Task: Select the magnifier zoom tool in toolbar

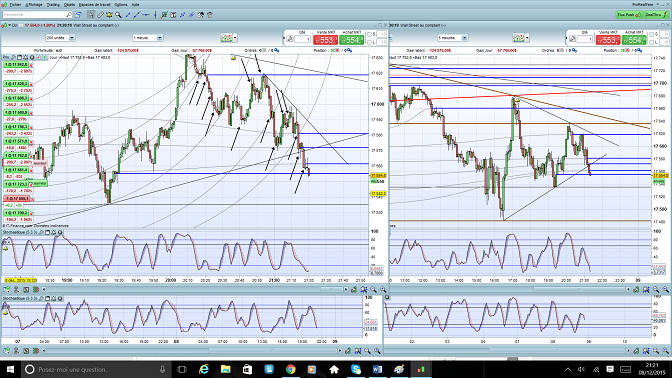Action: [x=118, y=15]
